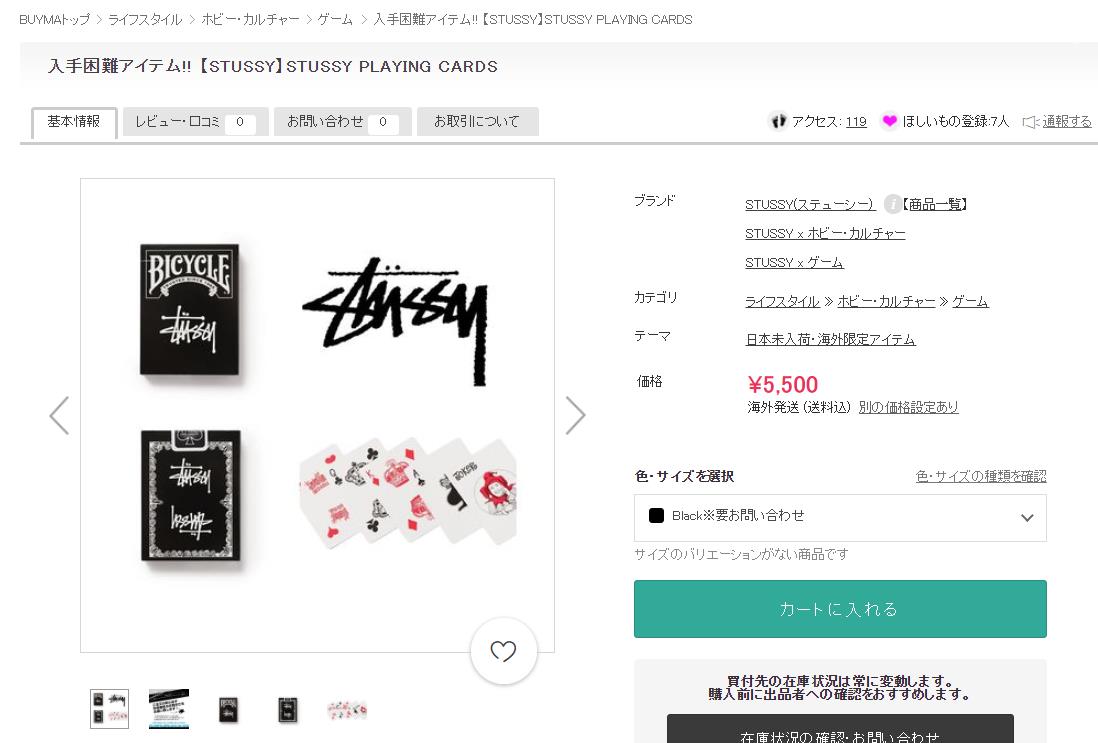This screenshot has width=1098, height=743.
Task: Open the 商品一覧 brand listing link
Action: coord(936,204)
